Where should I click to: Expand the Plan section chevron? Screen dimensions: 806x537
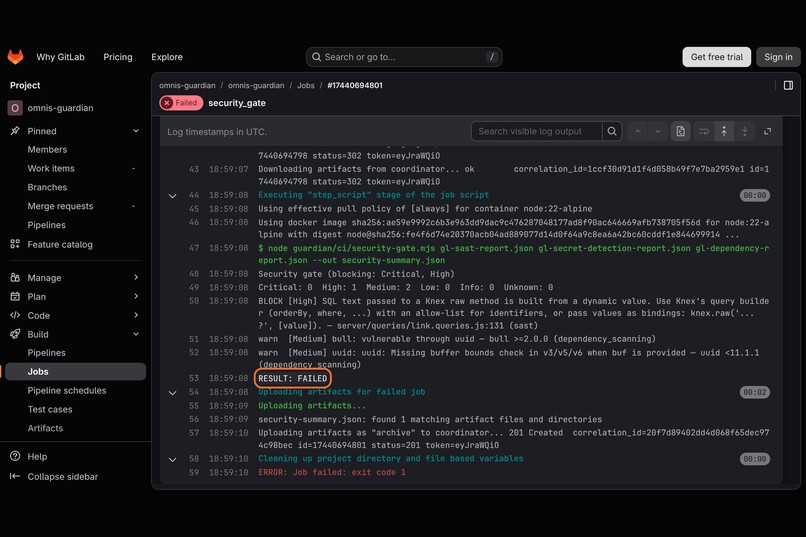point(136,297)
